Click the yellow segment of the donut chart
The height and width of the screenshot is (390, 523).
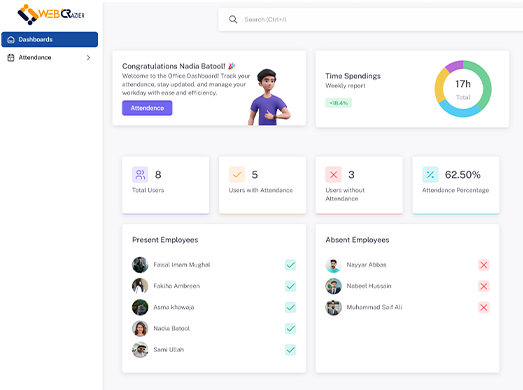pyautogui.click(x=440, y=85)
